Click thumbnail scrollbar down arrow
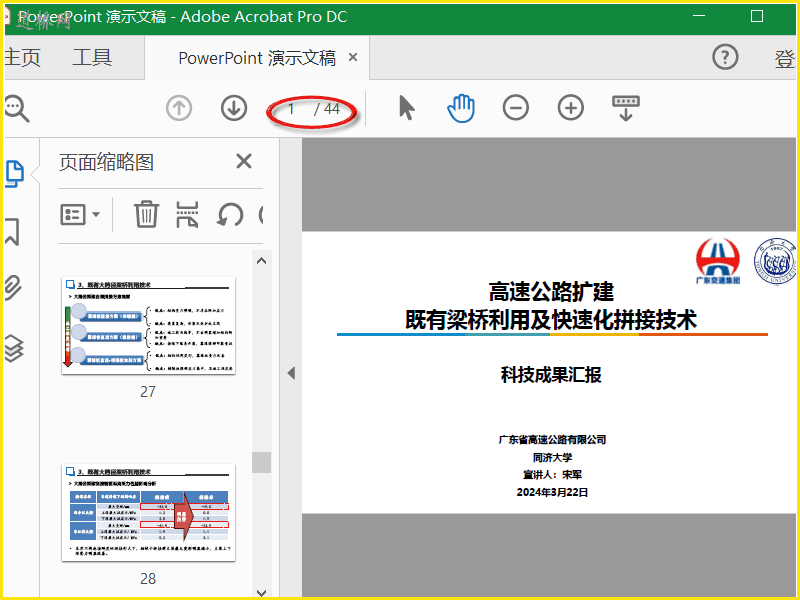800x600 pixels. pyautogui.click(x=261, y=592)
